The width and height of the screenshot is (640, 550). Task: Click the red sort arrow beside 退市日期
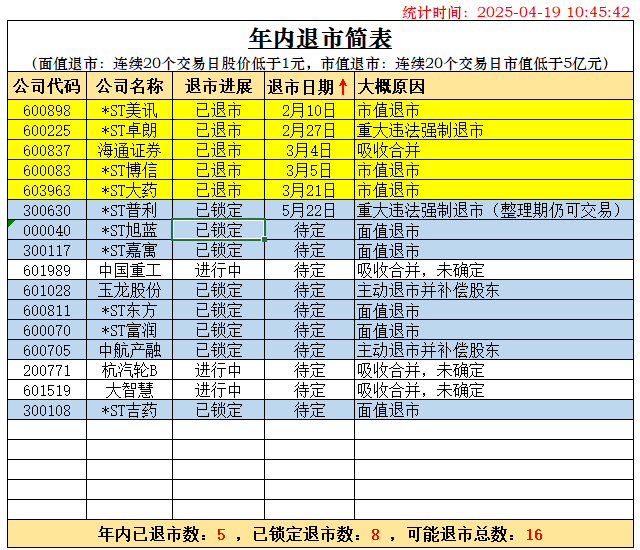pos(343,86)
